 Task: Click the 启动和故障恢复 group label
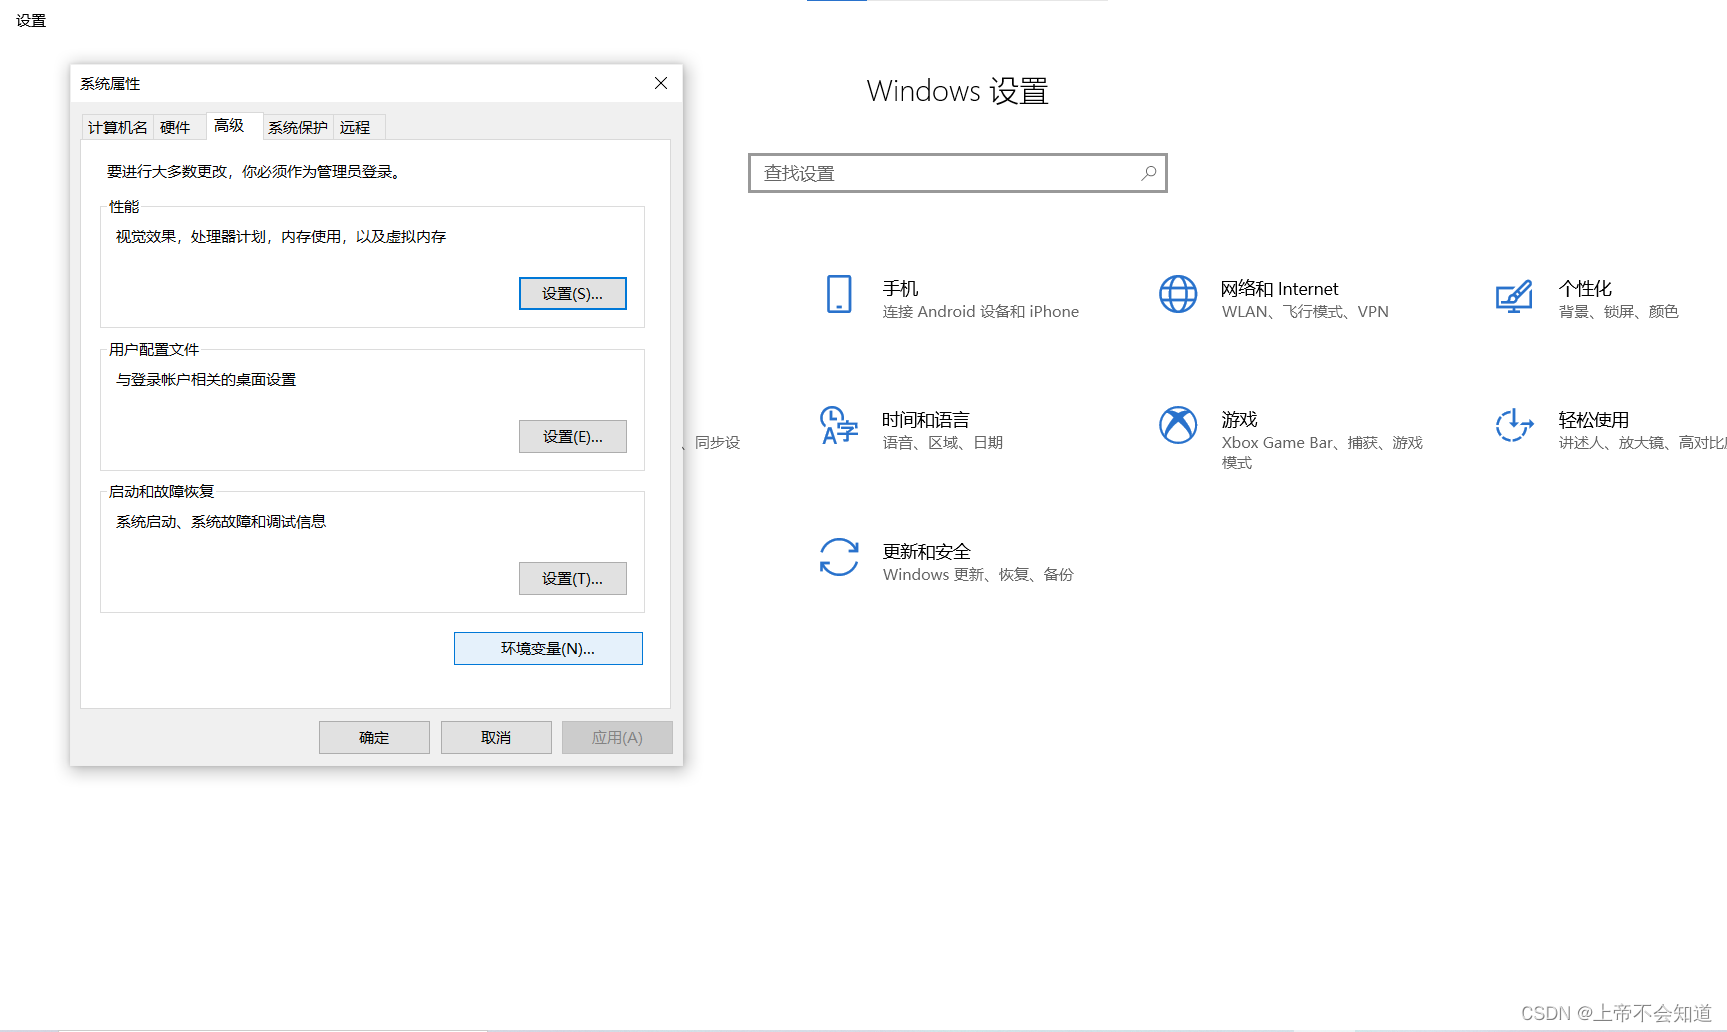[161, 491]
